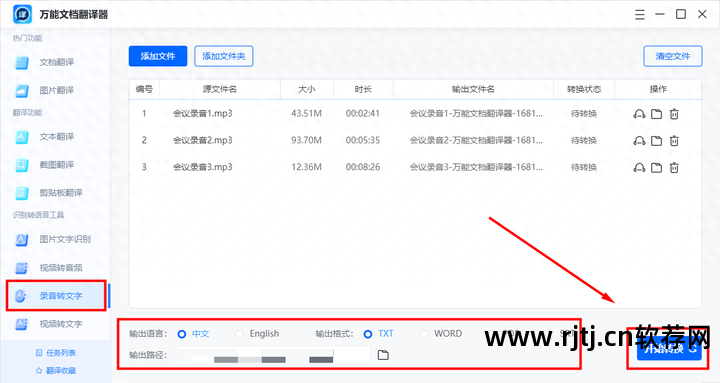Play 会议录音3.mp3 with headphone icon
This screenshot has width=720, height=383.
(x=639, y=168)
